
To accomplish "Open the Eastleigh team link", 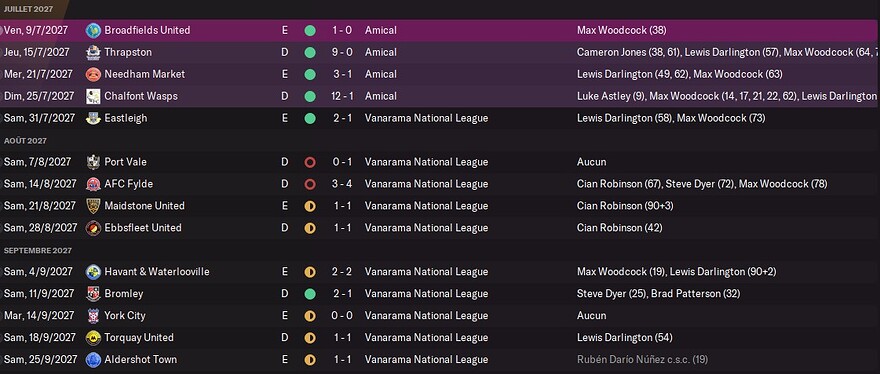I will click(126, 118).
